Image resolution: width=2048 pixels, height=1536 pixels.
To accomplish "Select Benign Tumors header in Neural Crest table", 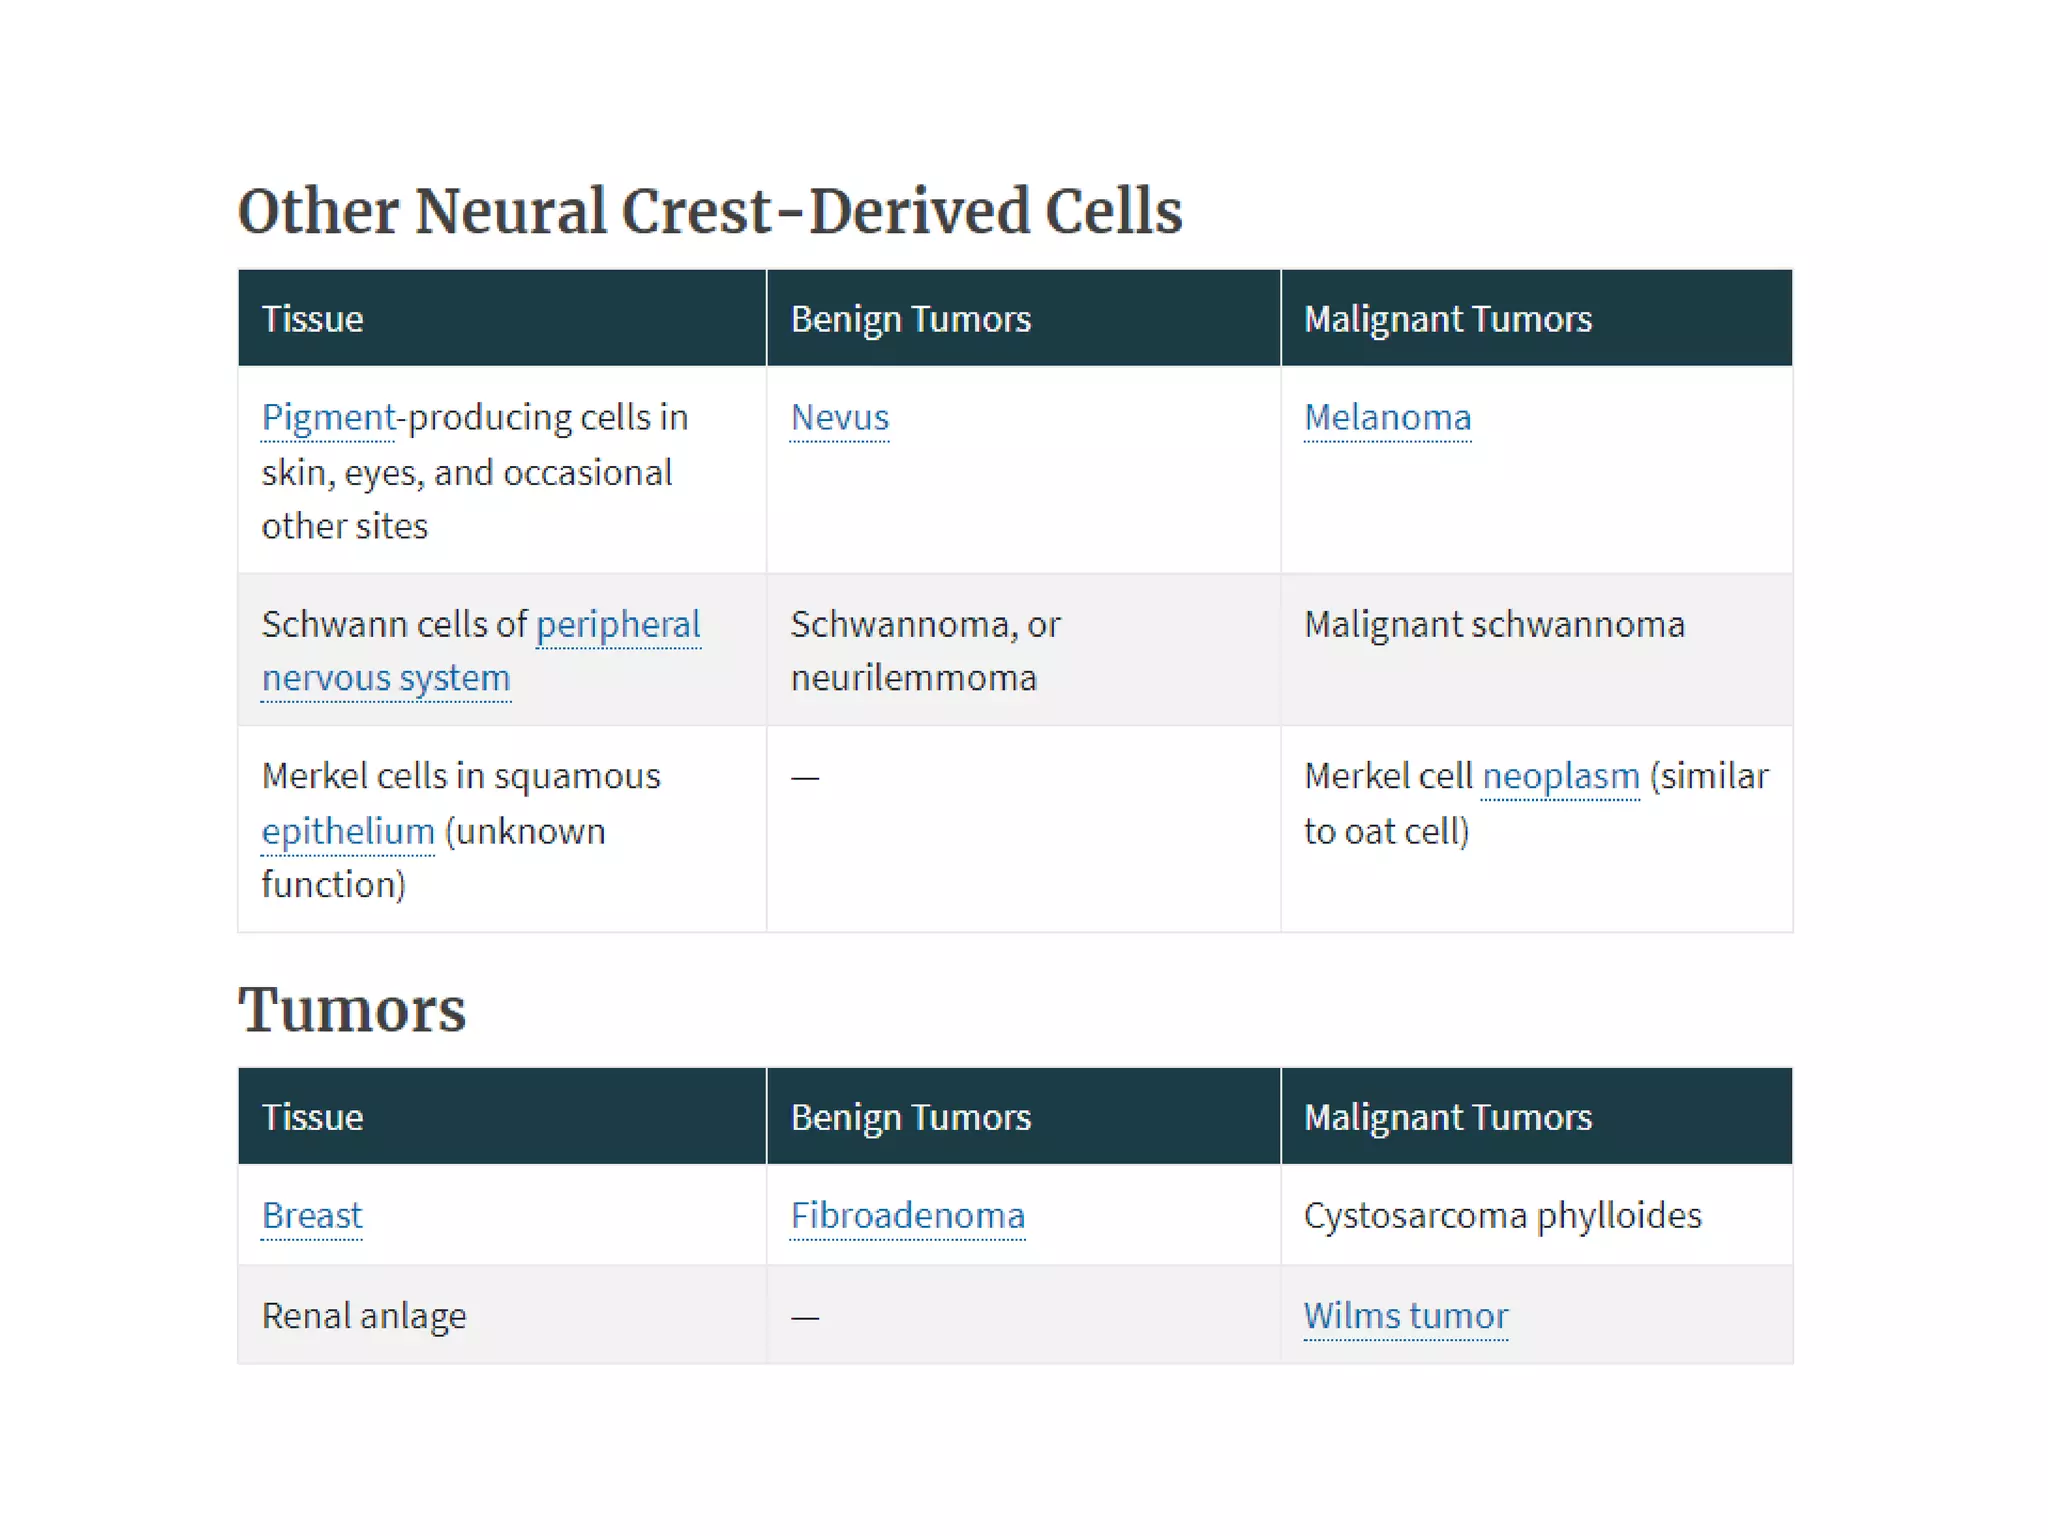I will click(x=910, y=319).
